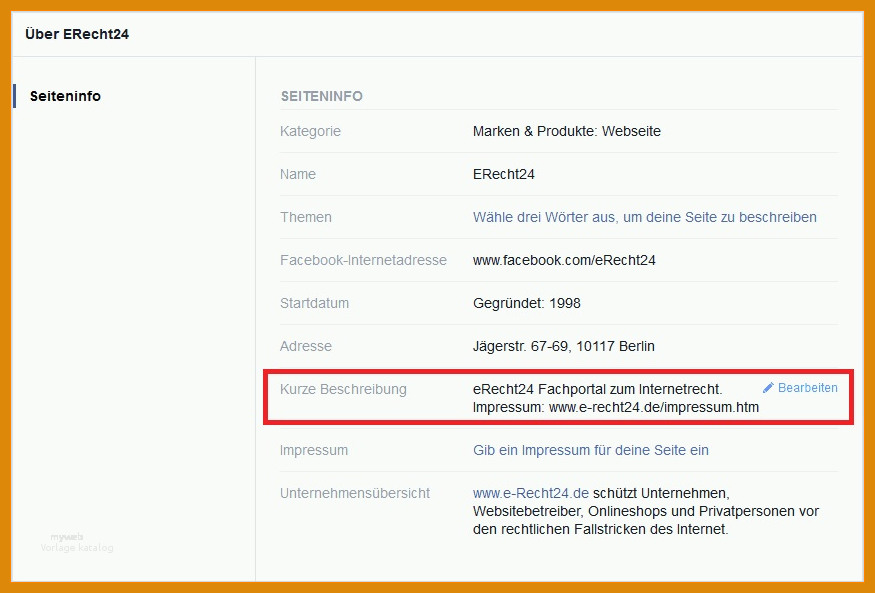This screenshot has height=593, width=875.
Task: Select the 'Marken & Produkte: Webseite' category value
Action: [x=566, y=131]
